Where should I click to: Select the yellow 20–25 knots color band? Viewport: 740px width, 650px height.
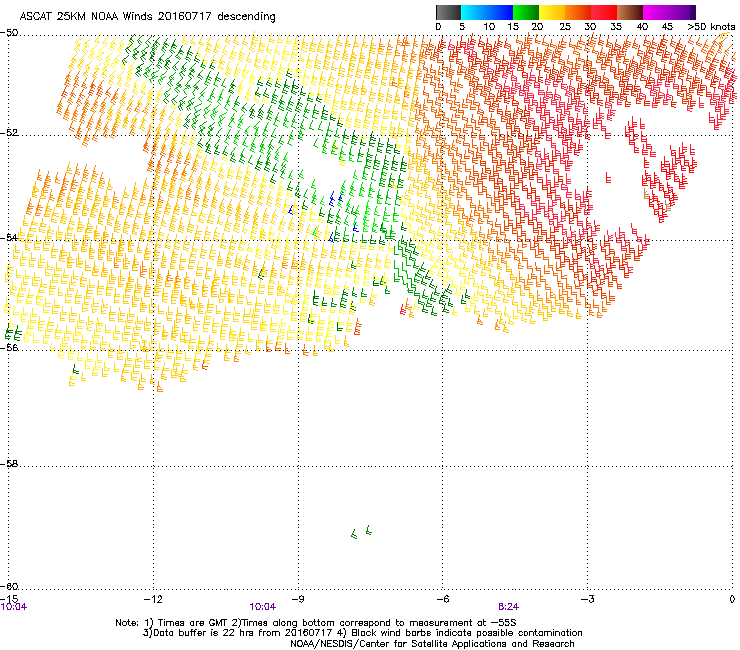click(552, 12)
